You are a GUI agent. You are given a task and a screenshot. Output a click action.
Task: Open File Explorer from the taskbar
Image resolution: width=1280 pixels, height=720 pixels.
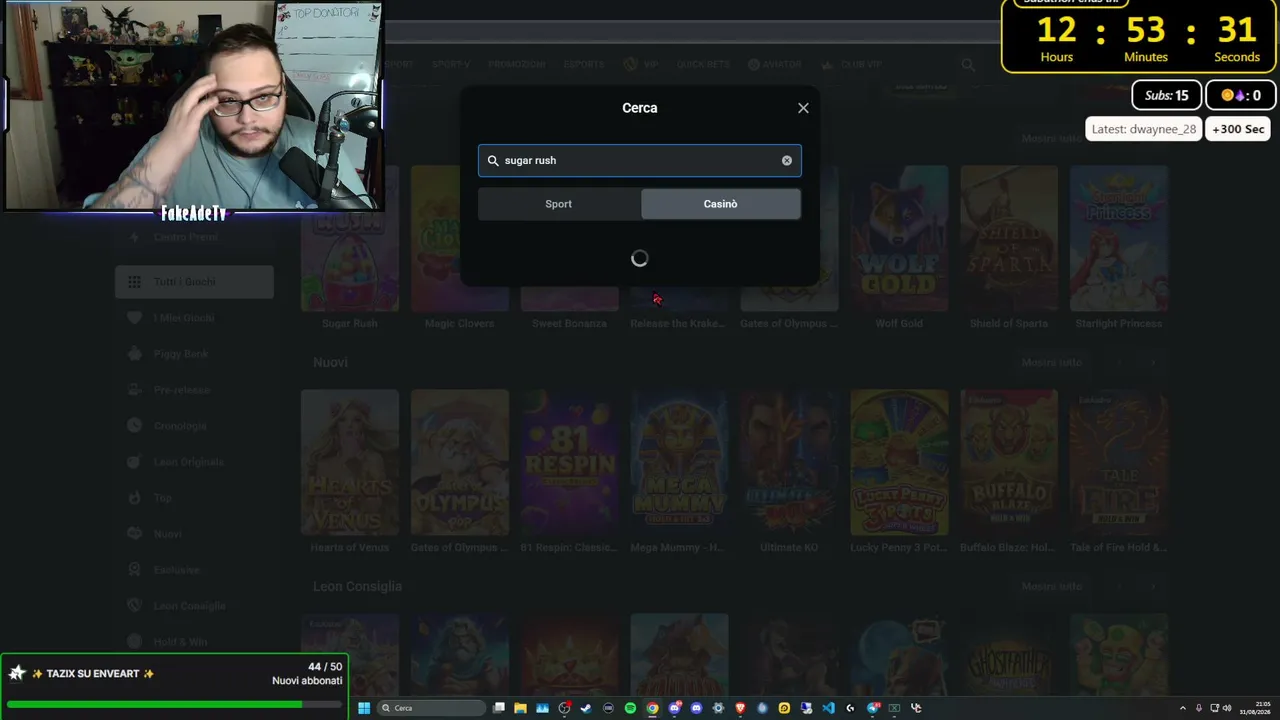(x=520, y=708)
